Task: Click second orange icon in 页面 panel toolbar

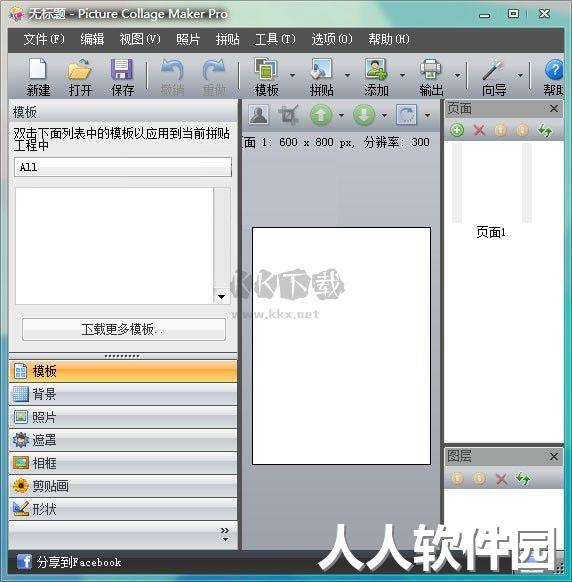Action: pos(522,130)
